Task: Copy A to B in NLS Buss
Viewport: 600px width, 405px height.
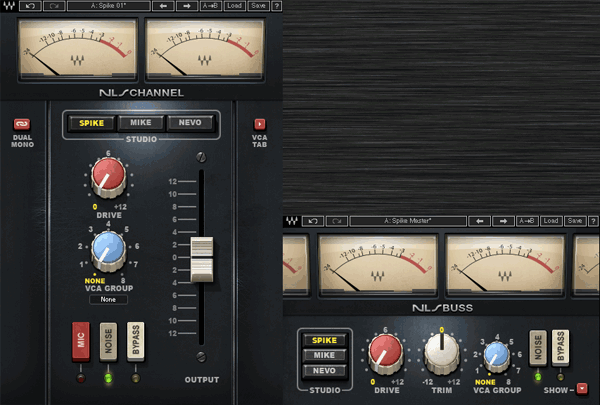Action: tap(527, 221)
